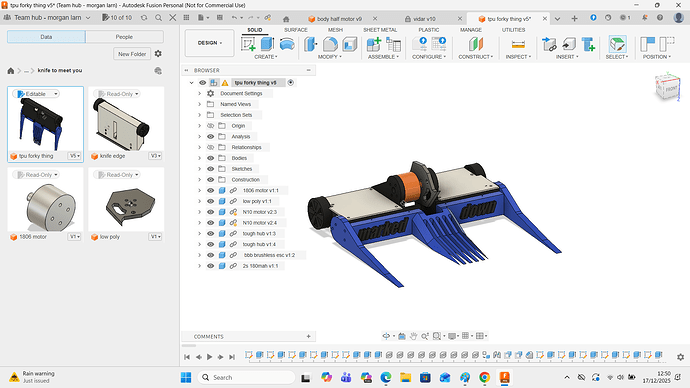
Task: Switch to the PLASTIC tab
Action: click(x=429, y=30)
